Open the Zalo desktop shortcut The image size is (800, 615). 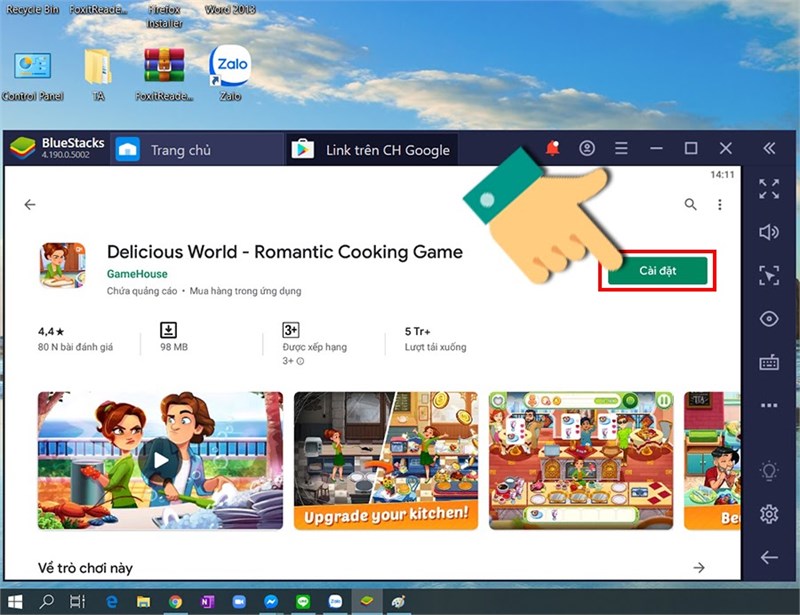pos(231,68)
